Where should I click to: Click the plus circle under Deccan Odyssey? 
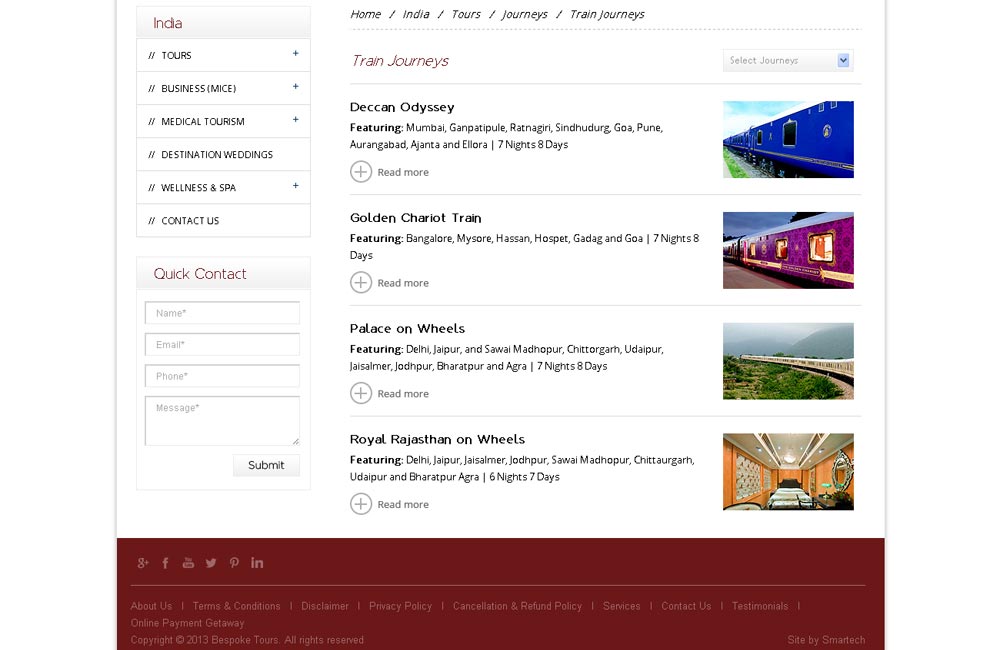[x=361, y=172]
